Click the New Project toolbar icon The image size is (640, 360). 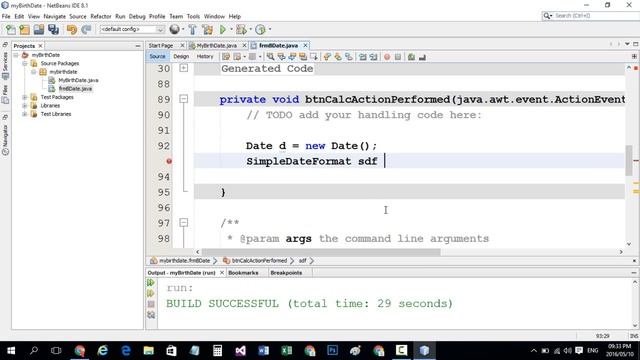(x=24, y=29)
